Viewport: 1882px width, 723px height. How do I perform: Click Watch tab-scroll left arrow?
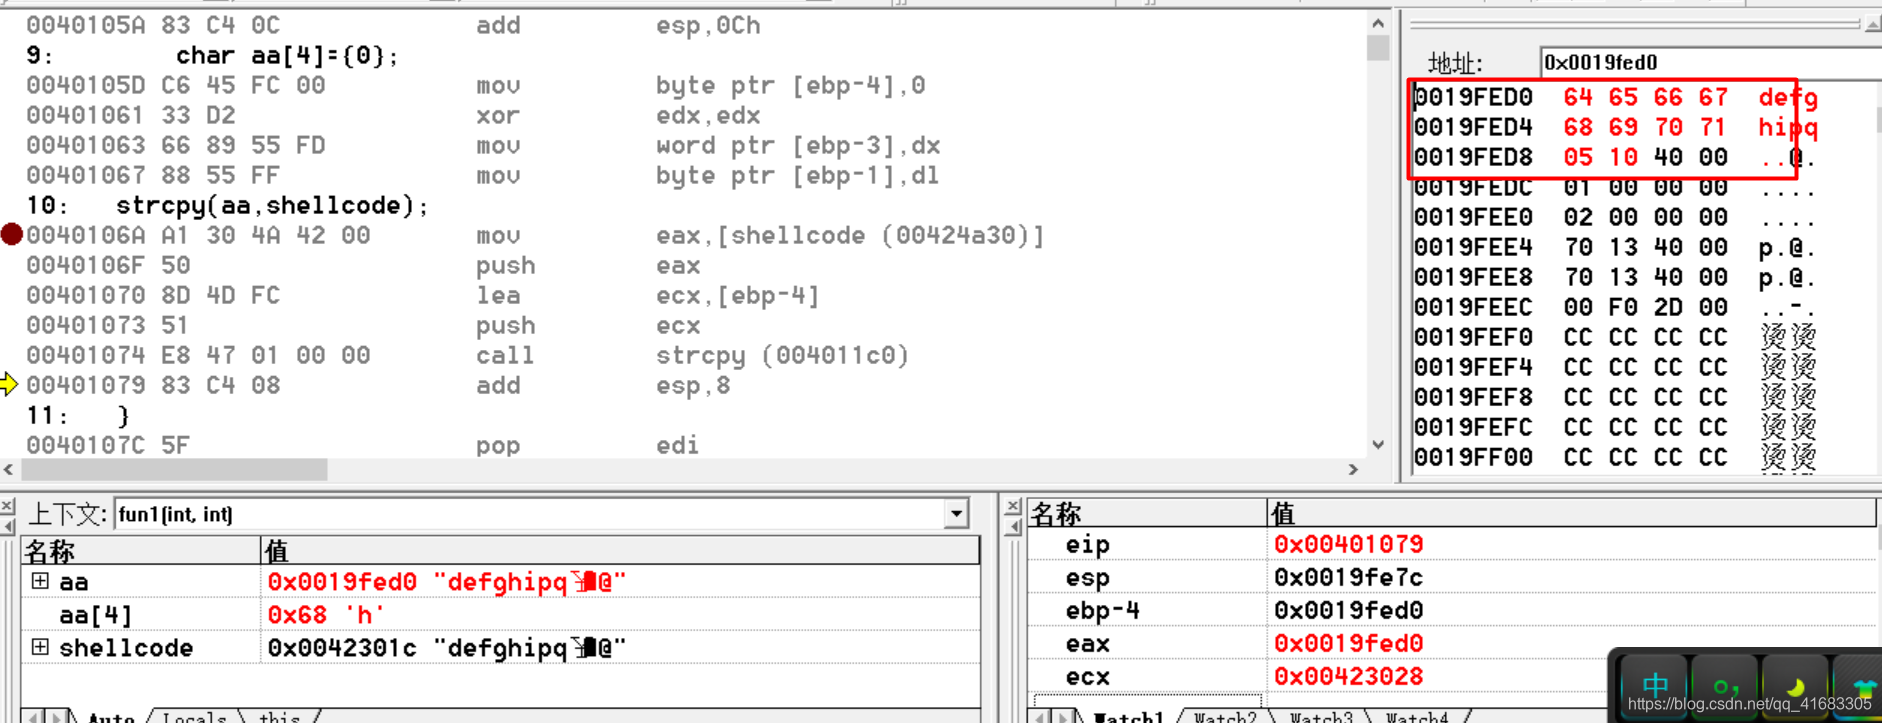[x=1042, y=716]
